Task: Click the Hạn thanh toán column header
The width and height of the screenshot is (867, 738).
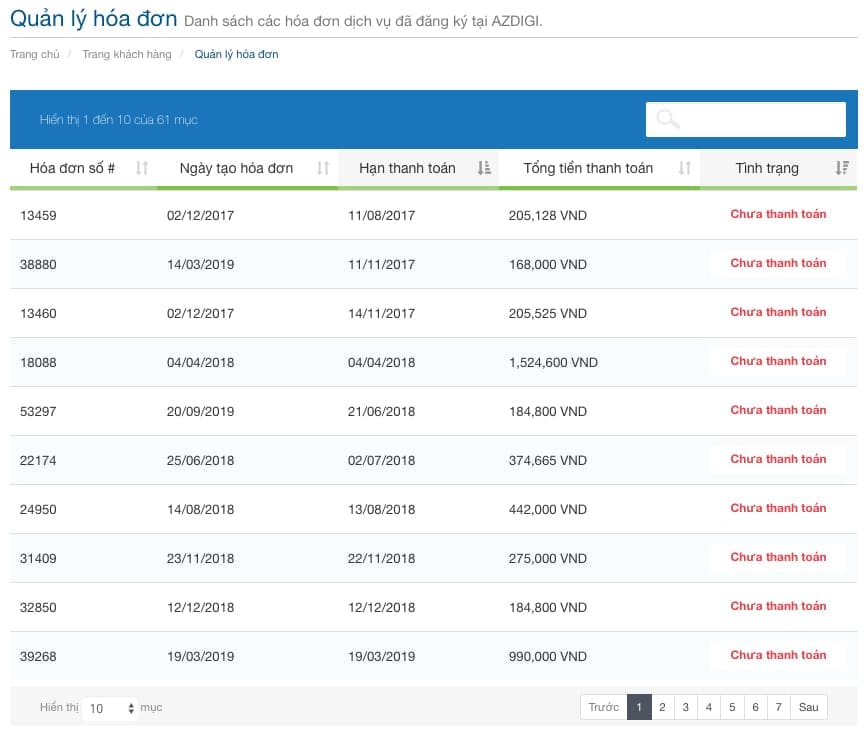Action: pos(407,168)
